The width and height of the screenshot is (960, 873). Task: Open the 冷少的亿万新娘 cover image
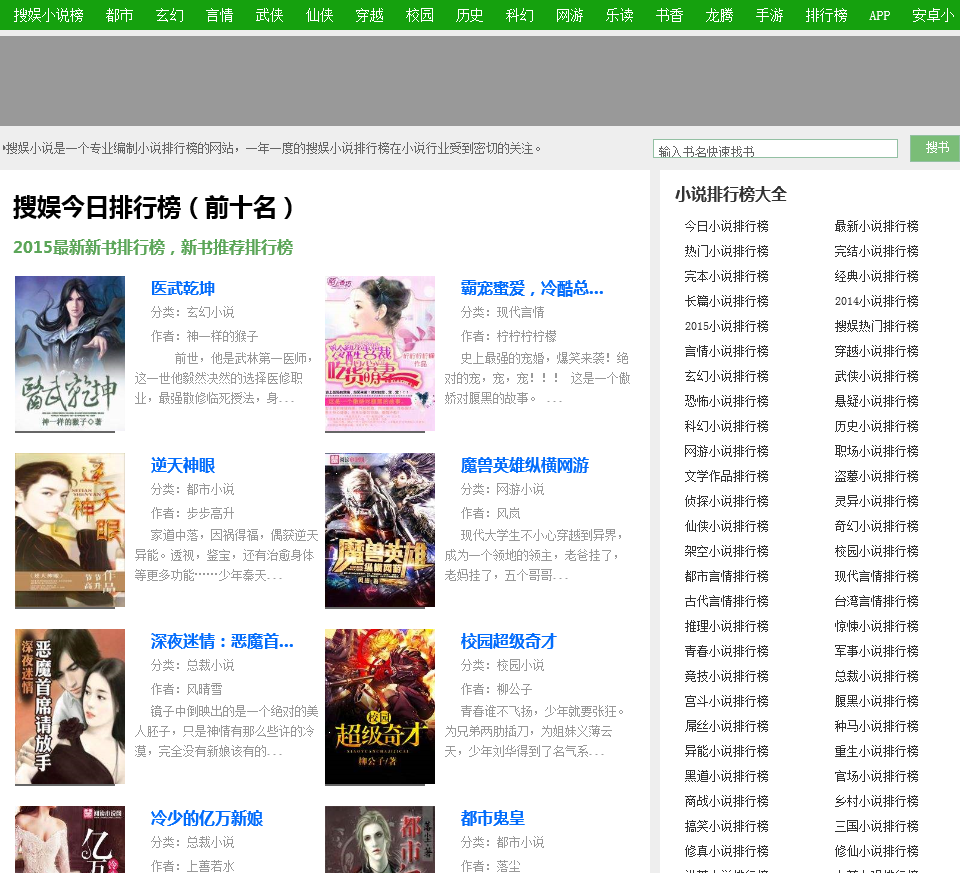70,839
